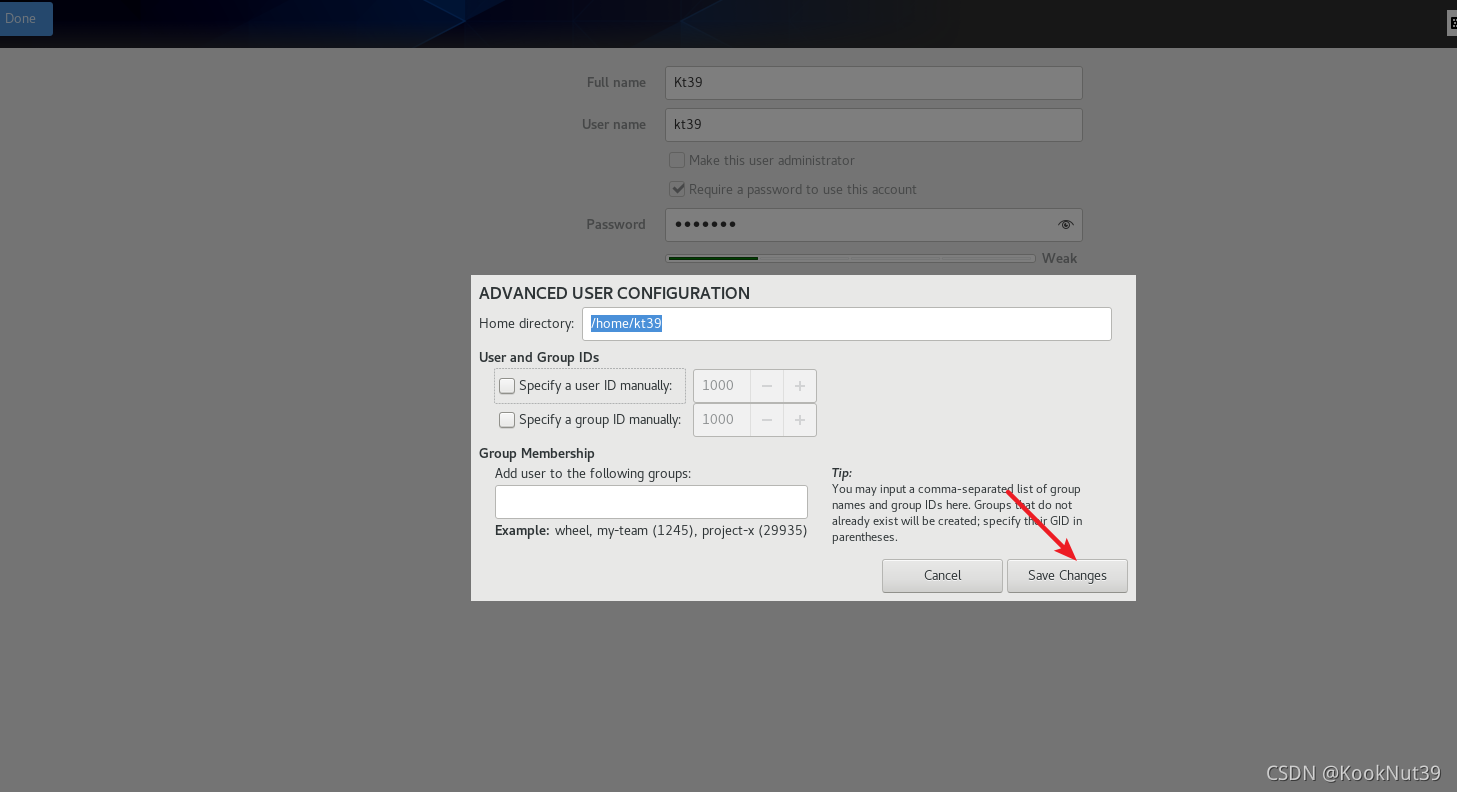Click the Home directory label
This screenshot has height=792, width=1457.
pyautogui.click(x=527, y=324)
